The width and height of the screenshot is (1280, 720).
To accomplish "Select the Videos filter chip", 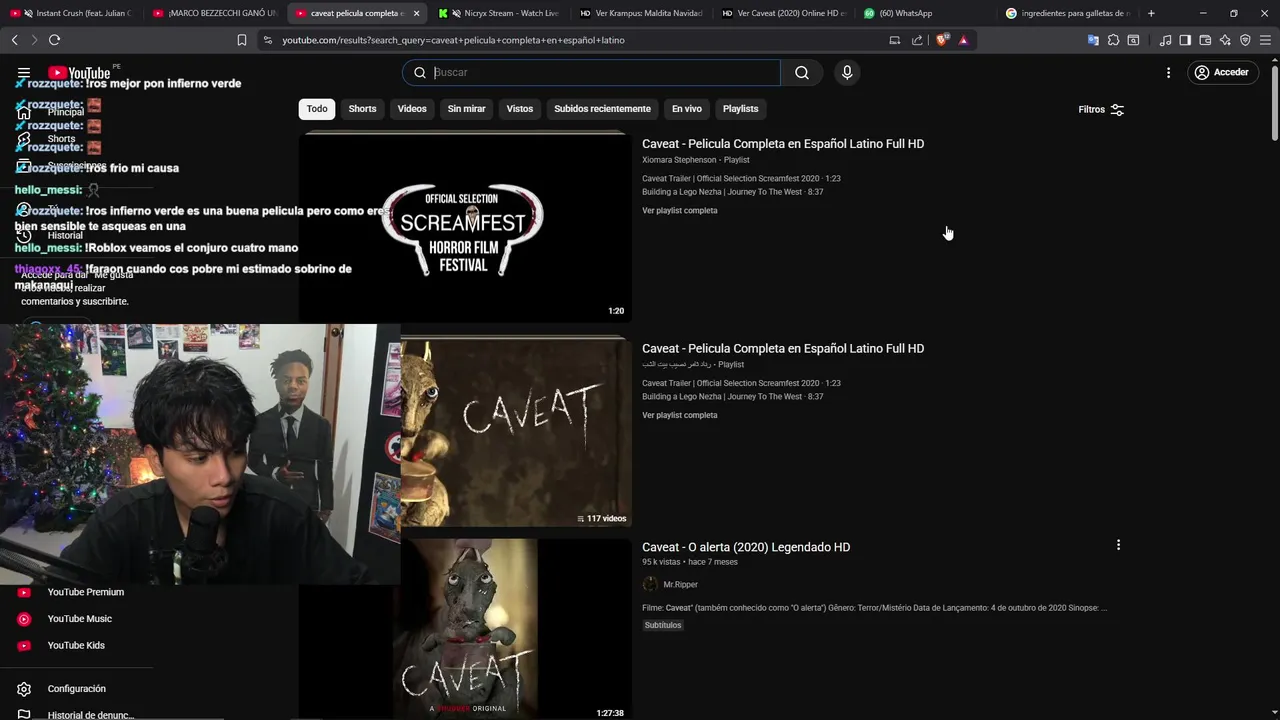I will tap(412, 109).
